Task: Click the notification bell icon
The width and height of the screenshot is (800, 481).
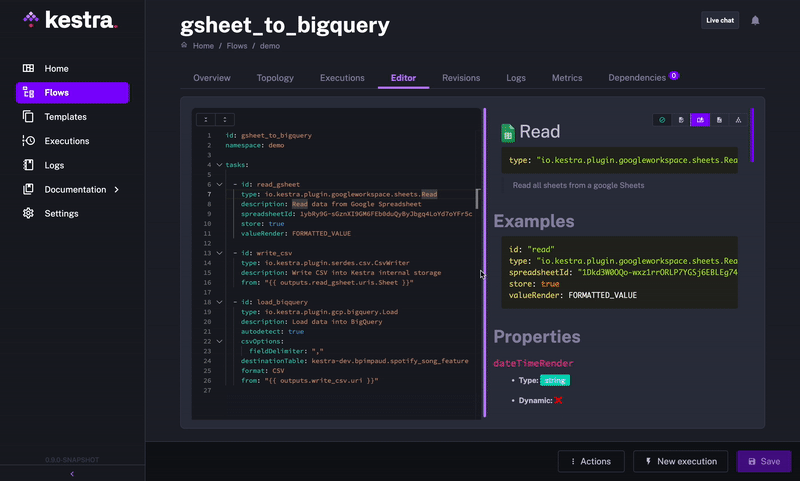Action: pyautogui.click(x=755, y=20)
